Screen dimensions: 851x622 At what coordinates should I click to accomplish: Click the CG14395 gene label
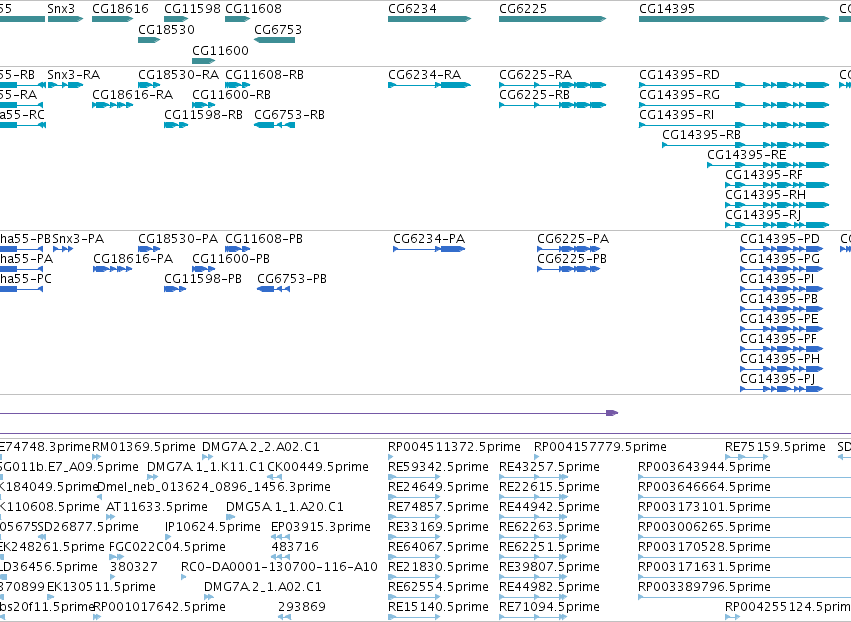(x=666, y=9)
